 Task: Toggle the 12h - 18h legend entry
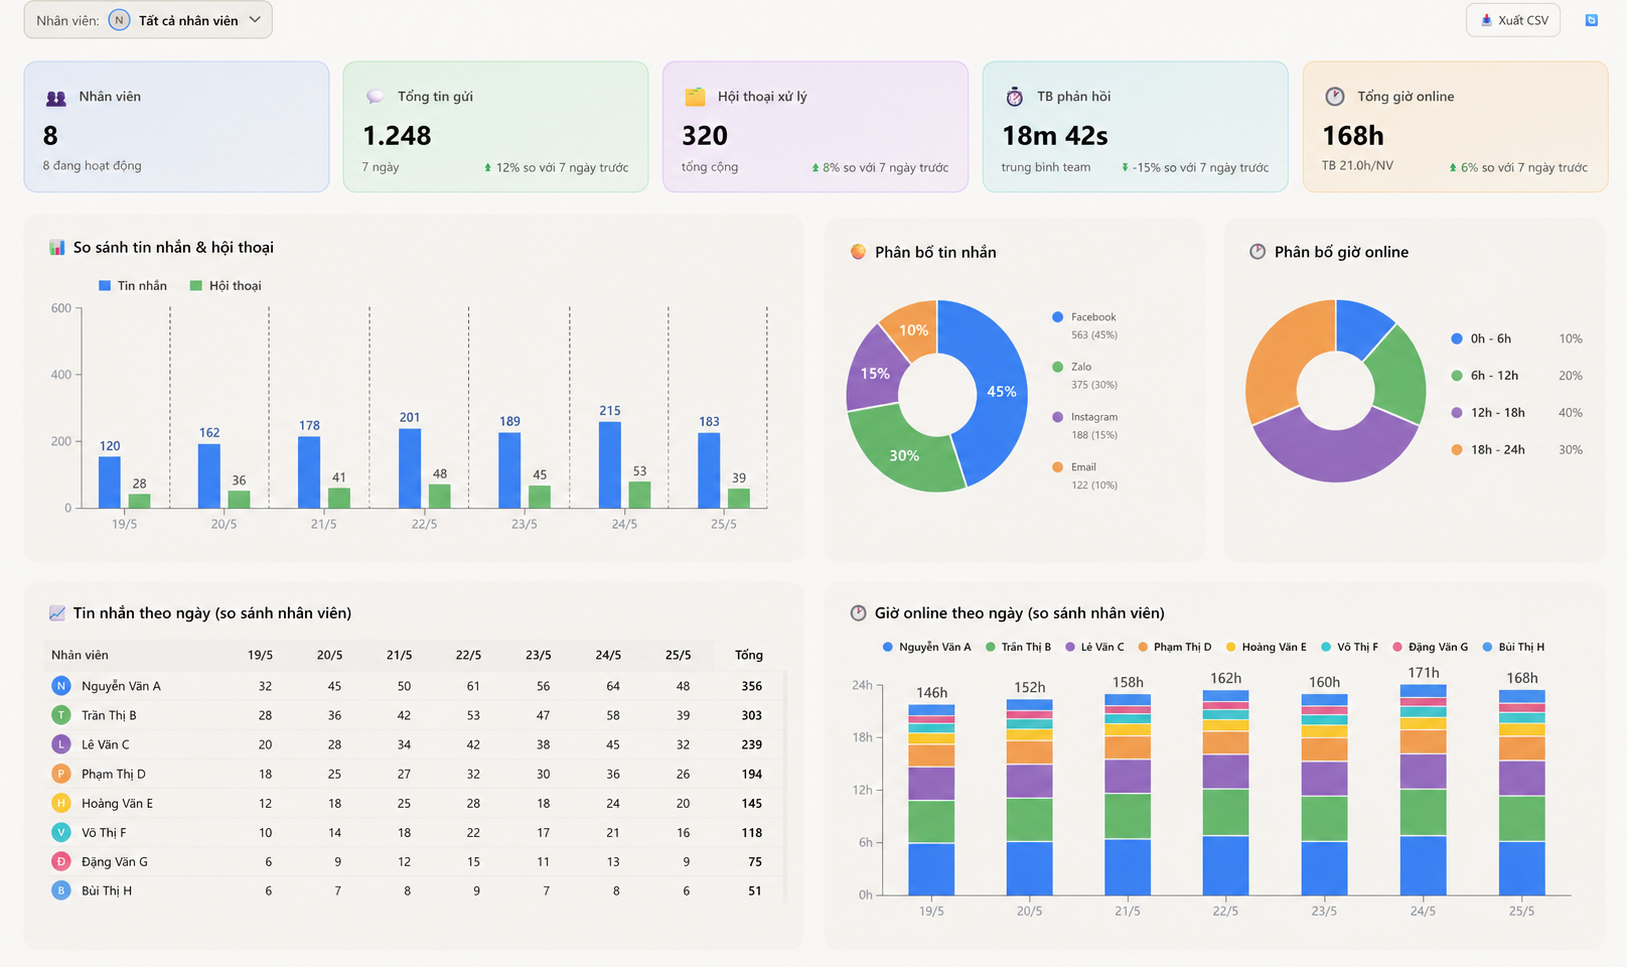tap(1516, 413)
